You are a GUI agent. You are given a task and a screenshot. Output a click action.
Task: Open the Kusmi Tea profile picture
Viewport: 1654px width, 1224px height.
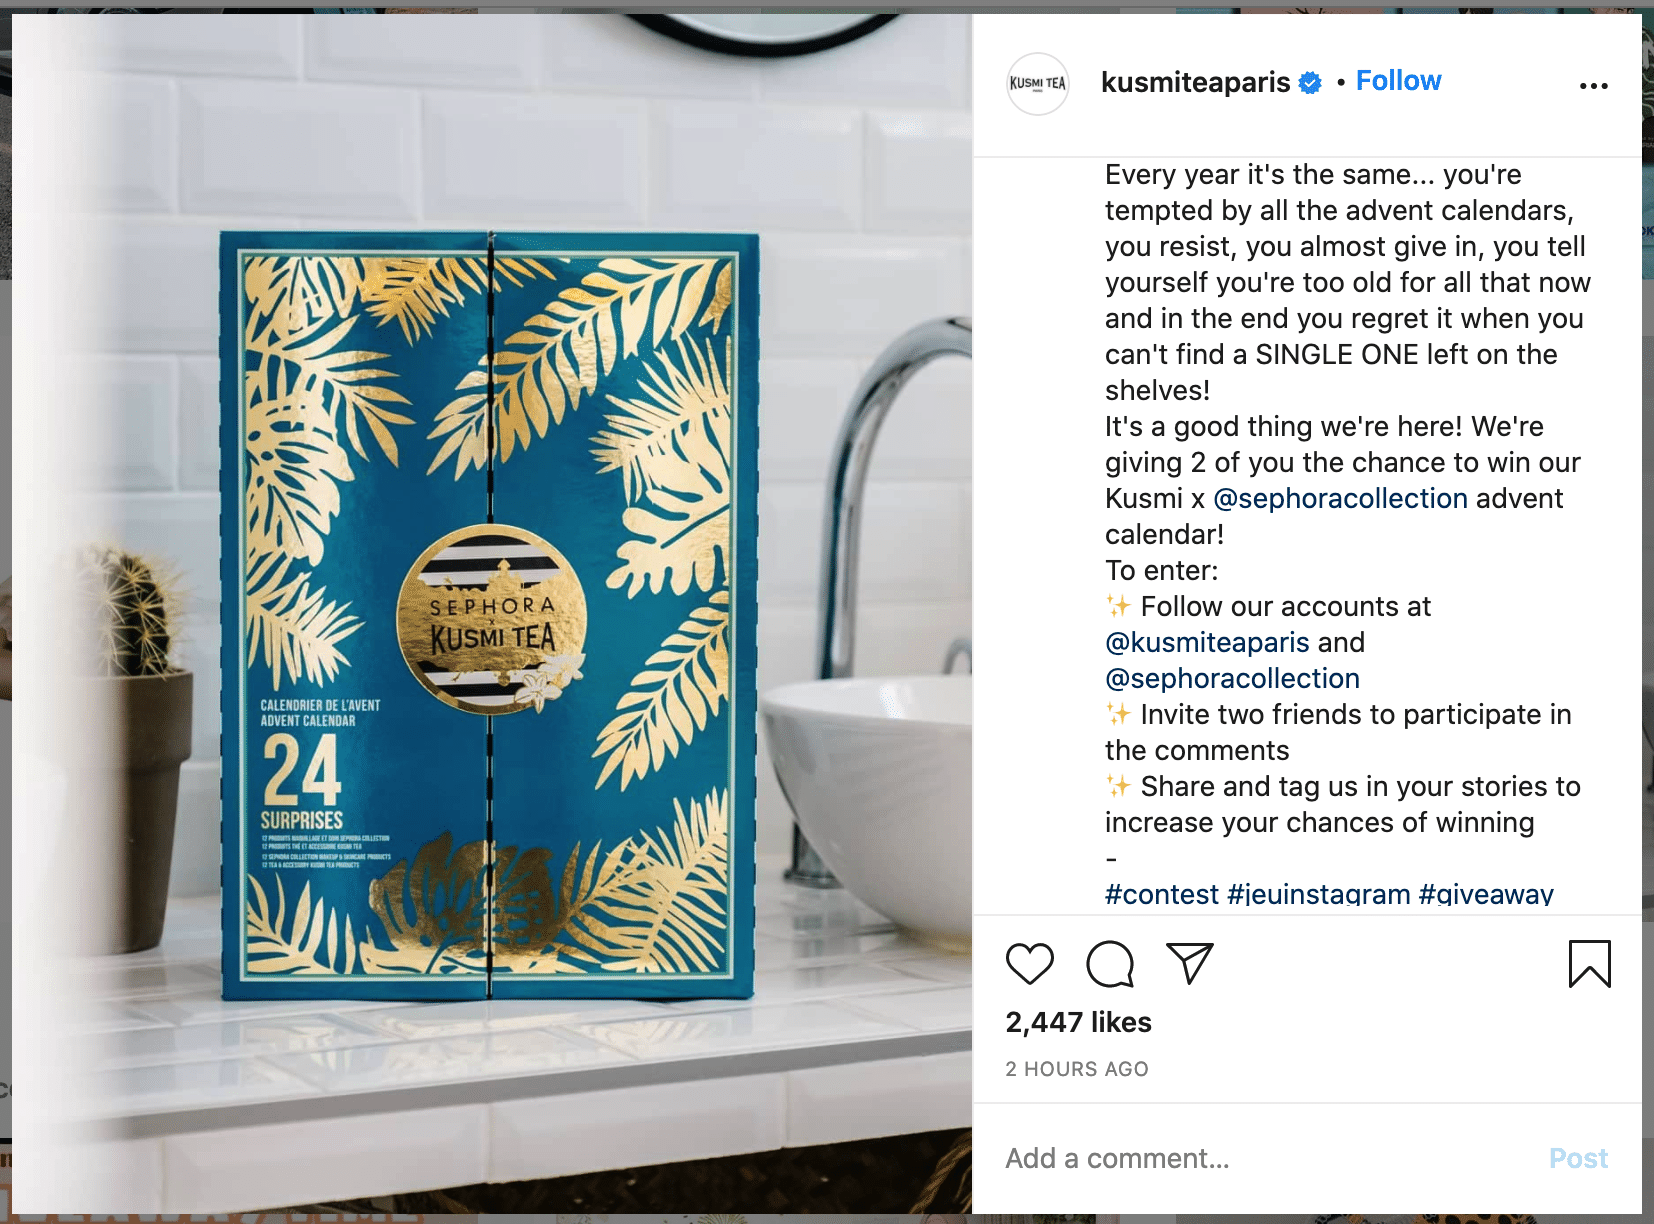(x=1038, y=84)
